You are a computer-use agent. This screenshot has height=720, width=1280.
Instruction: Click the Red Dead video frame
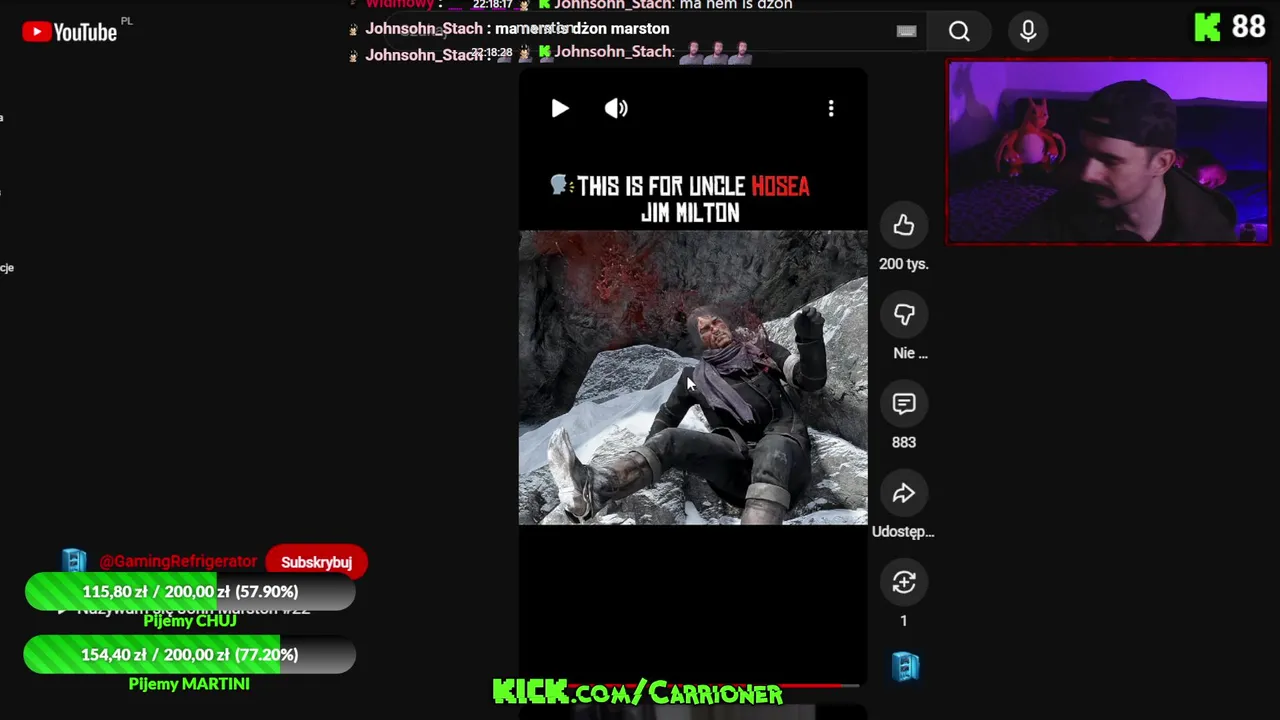tap(693, 378)
